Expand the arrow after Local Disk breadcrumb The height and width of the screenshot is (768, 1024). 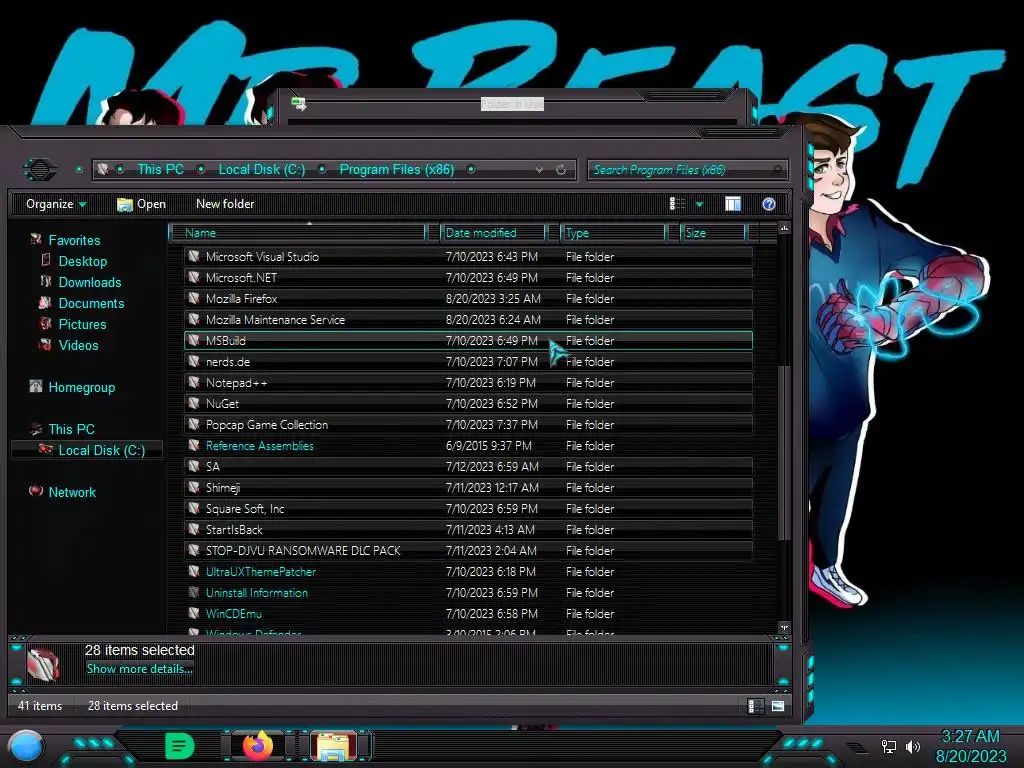(322, 170)
